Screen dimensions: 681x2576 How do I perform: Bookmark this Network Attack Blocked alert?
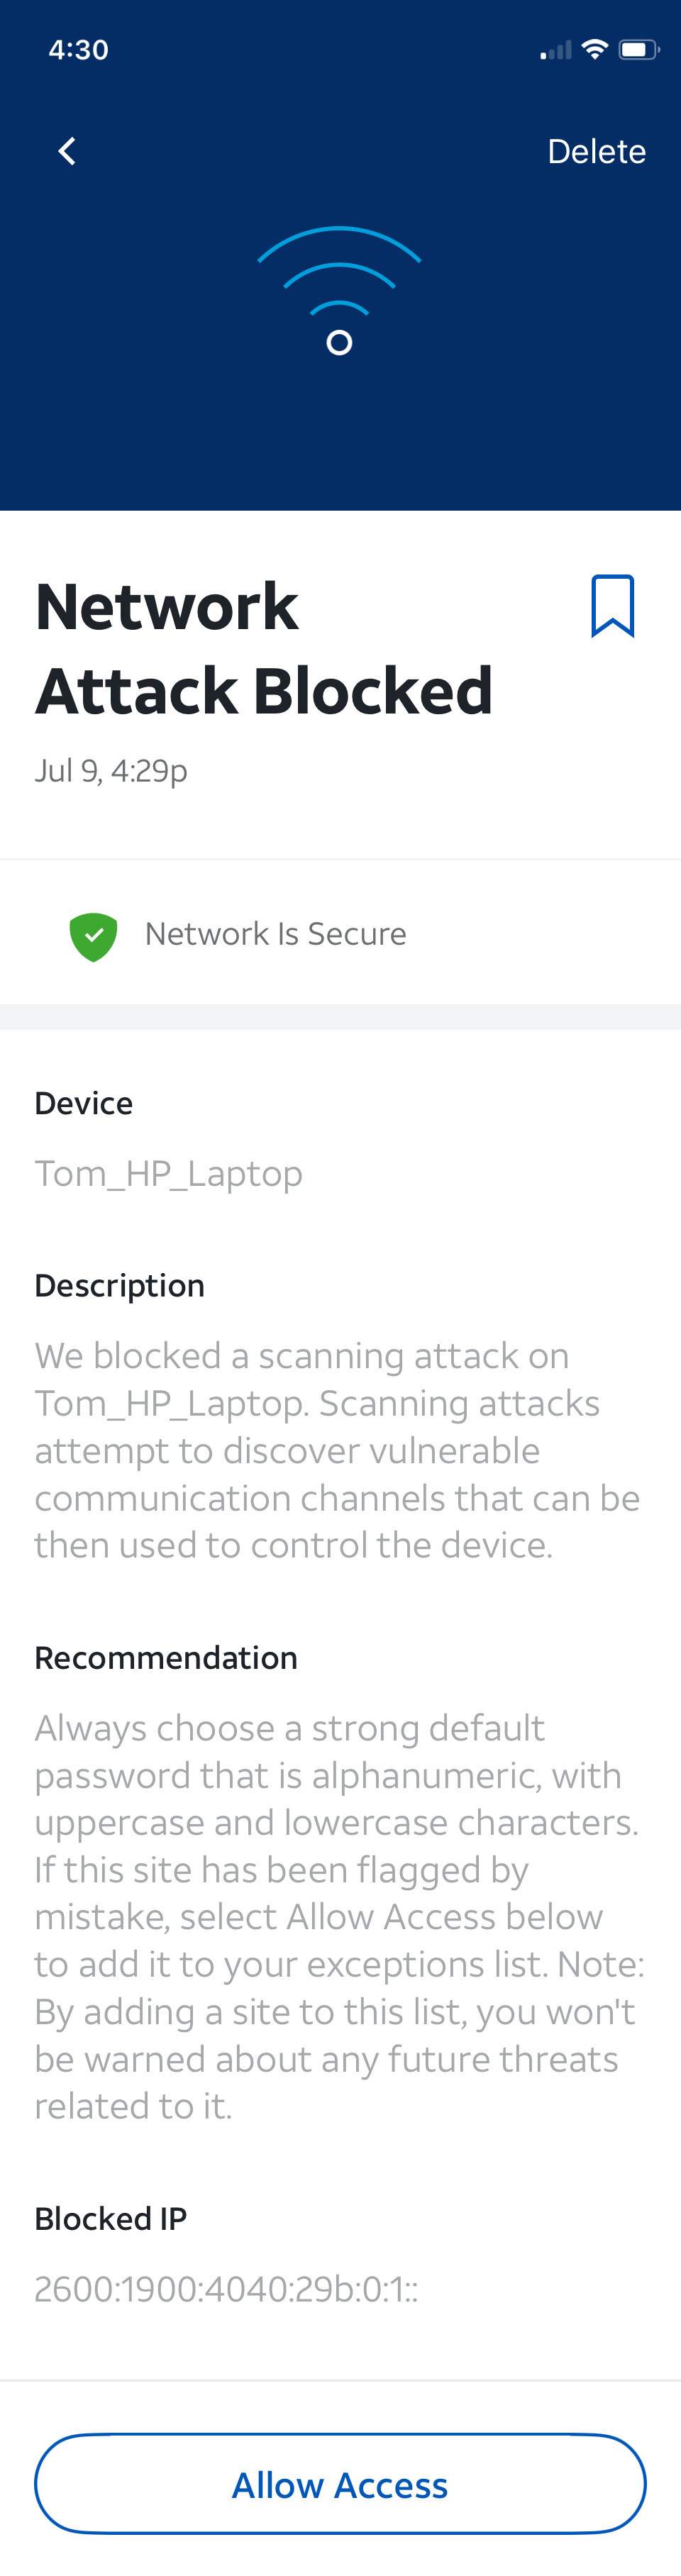pos(612,606)
